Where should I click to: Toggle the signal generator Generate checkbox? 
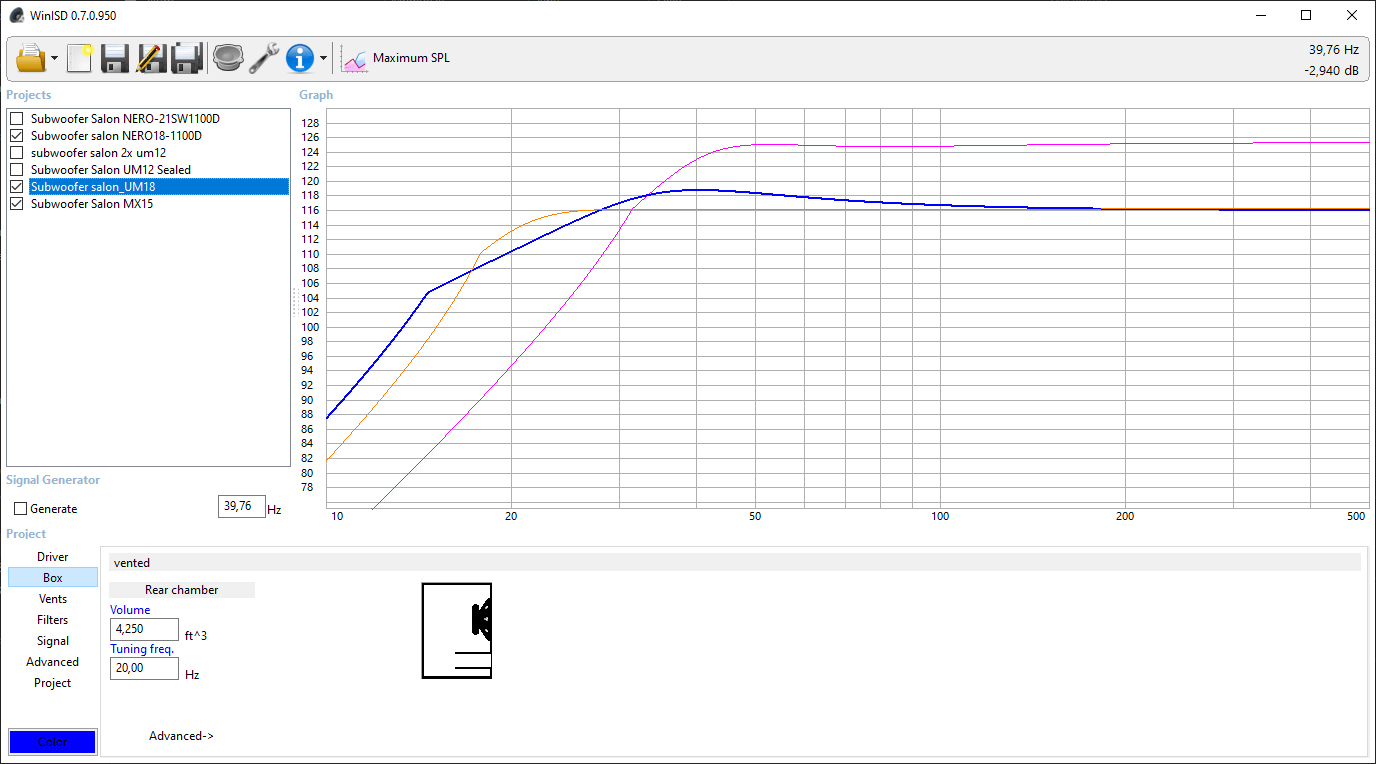click(20, 509)
